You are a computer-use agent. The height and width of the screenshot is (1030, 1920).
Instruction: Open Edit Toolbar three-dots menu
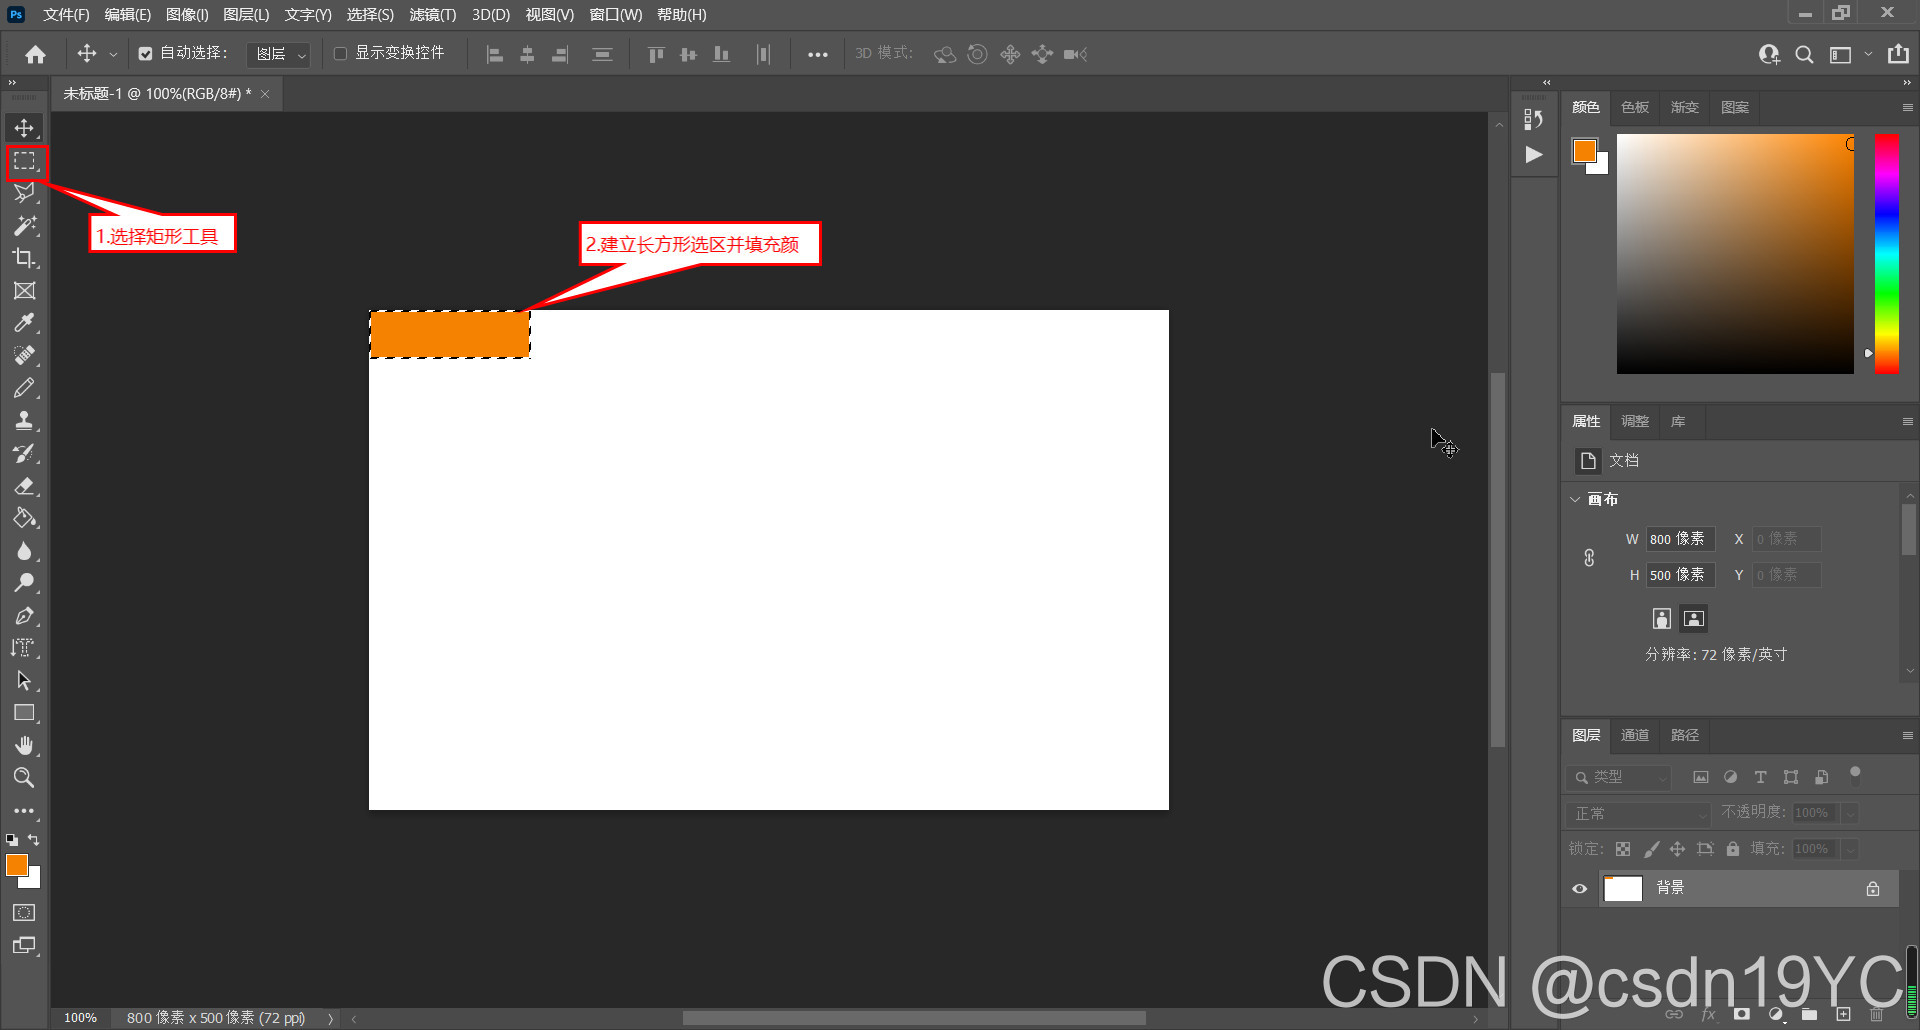point(24,811)
